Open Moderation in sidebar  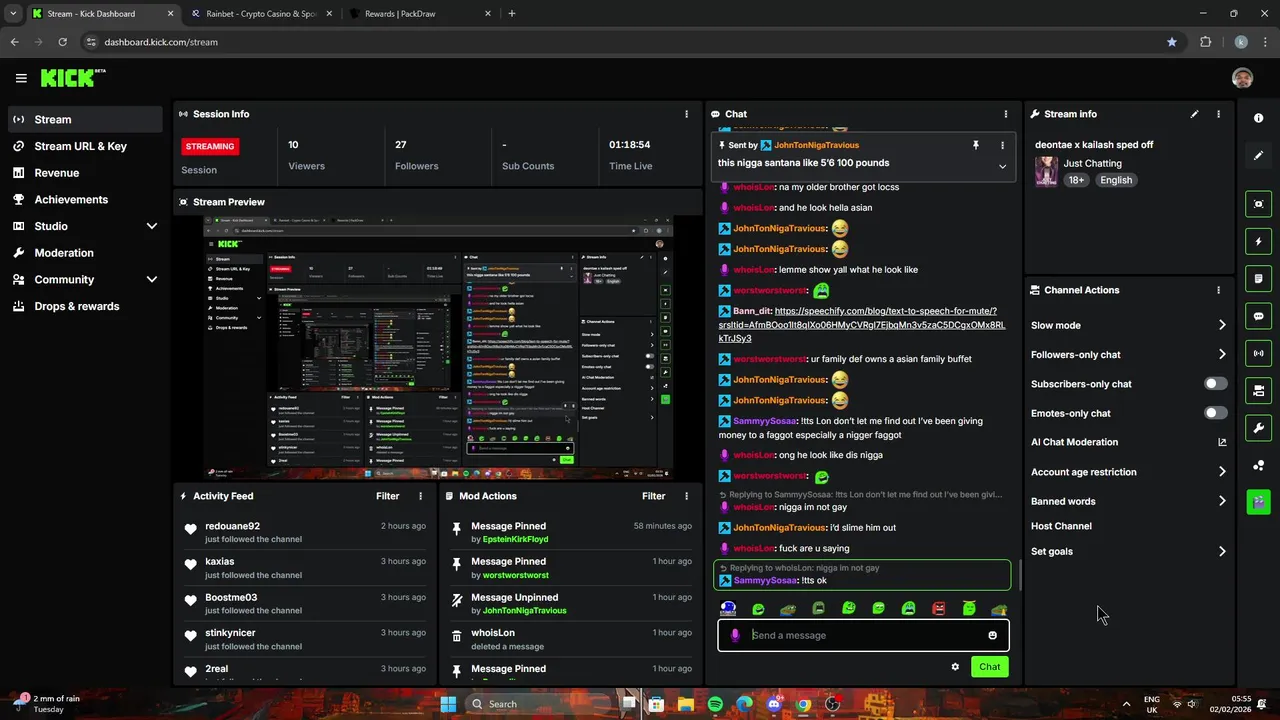pos(85,253)
